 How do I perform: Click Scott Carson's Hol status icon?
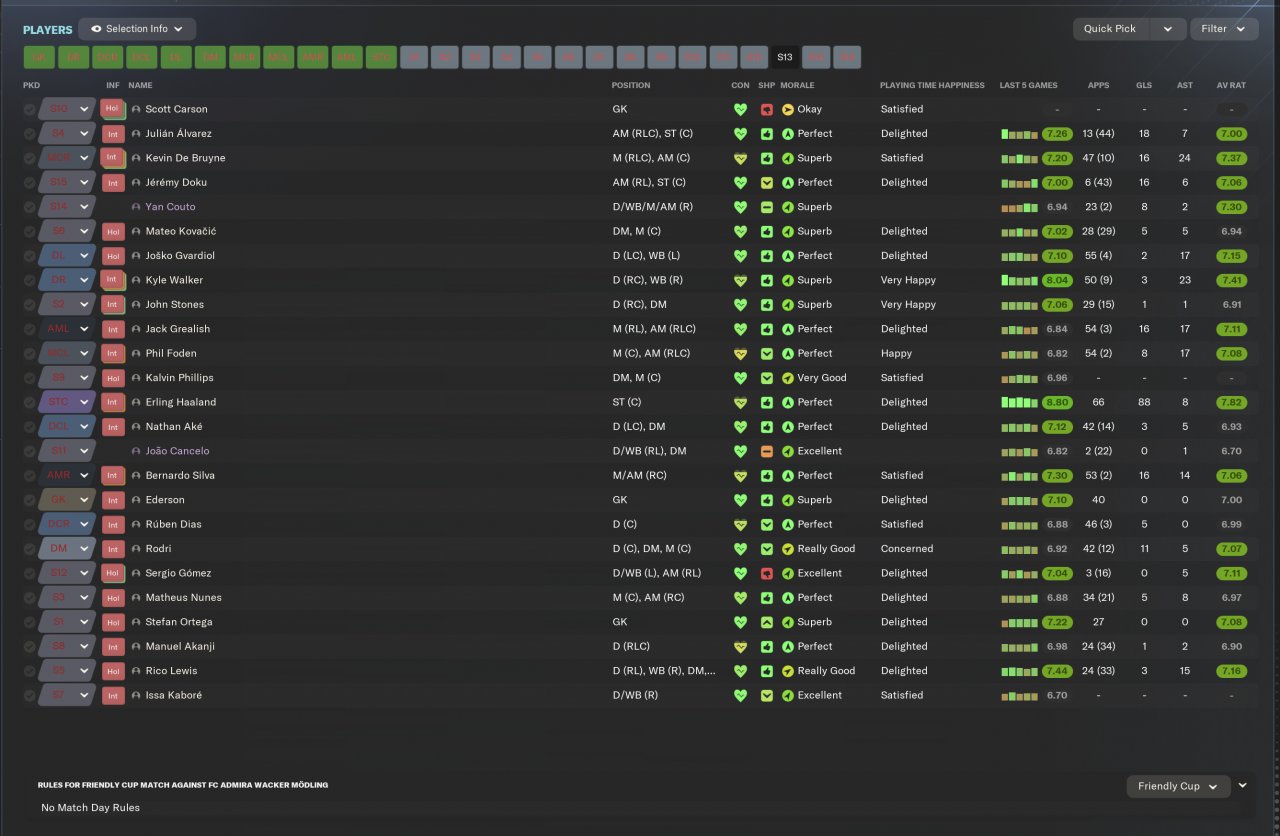pyautogui.click(x=113, y=109)
